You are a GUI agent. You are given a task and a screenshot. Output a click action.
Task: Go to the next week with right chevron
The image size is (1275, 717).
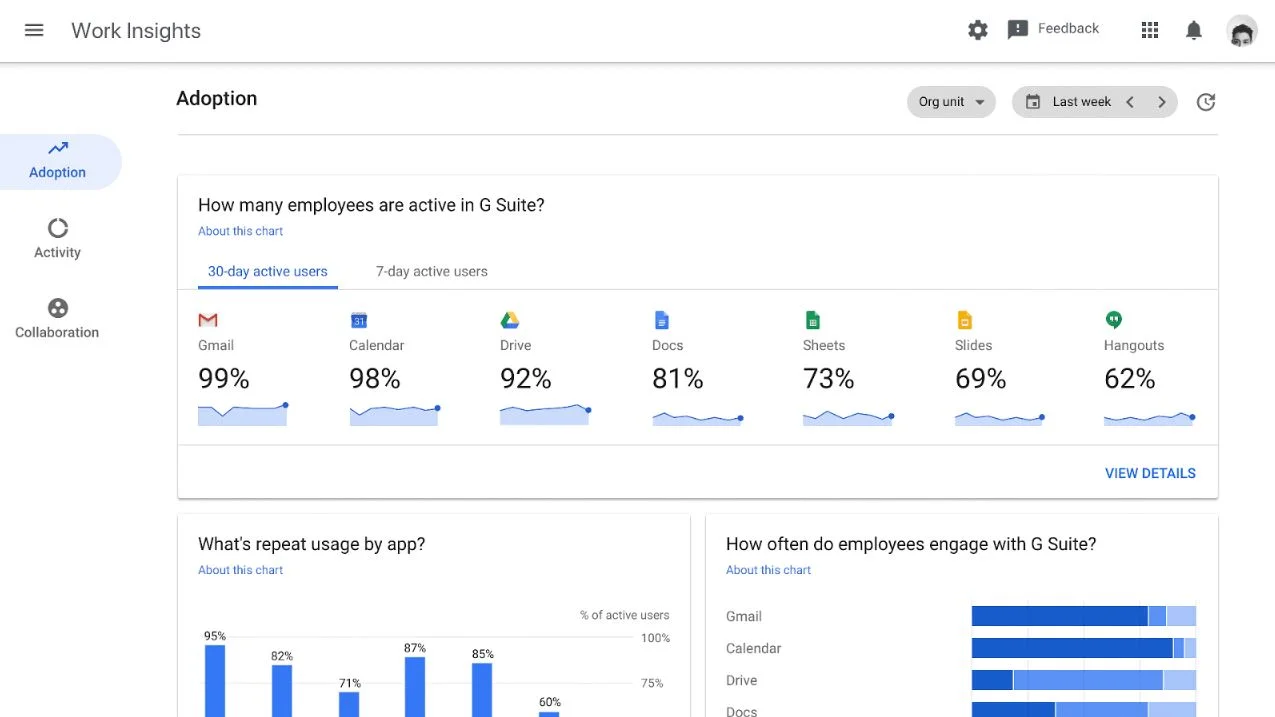[1161, 102]
